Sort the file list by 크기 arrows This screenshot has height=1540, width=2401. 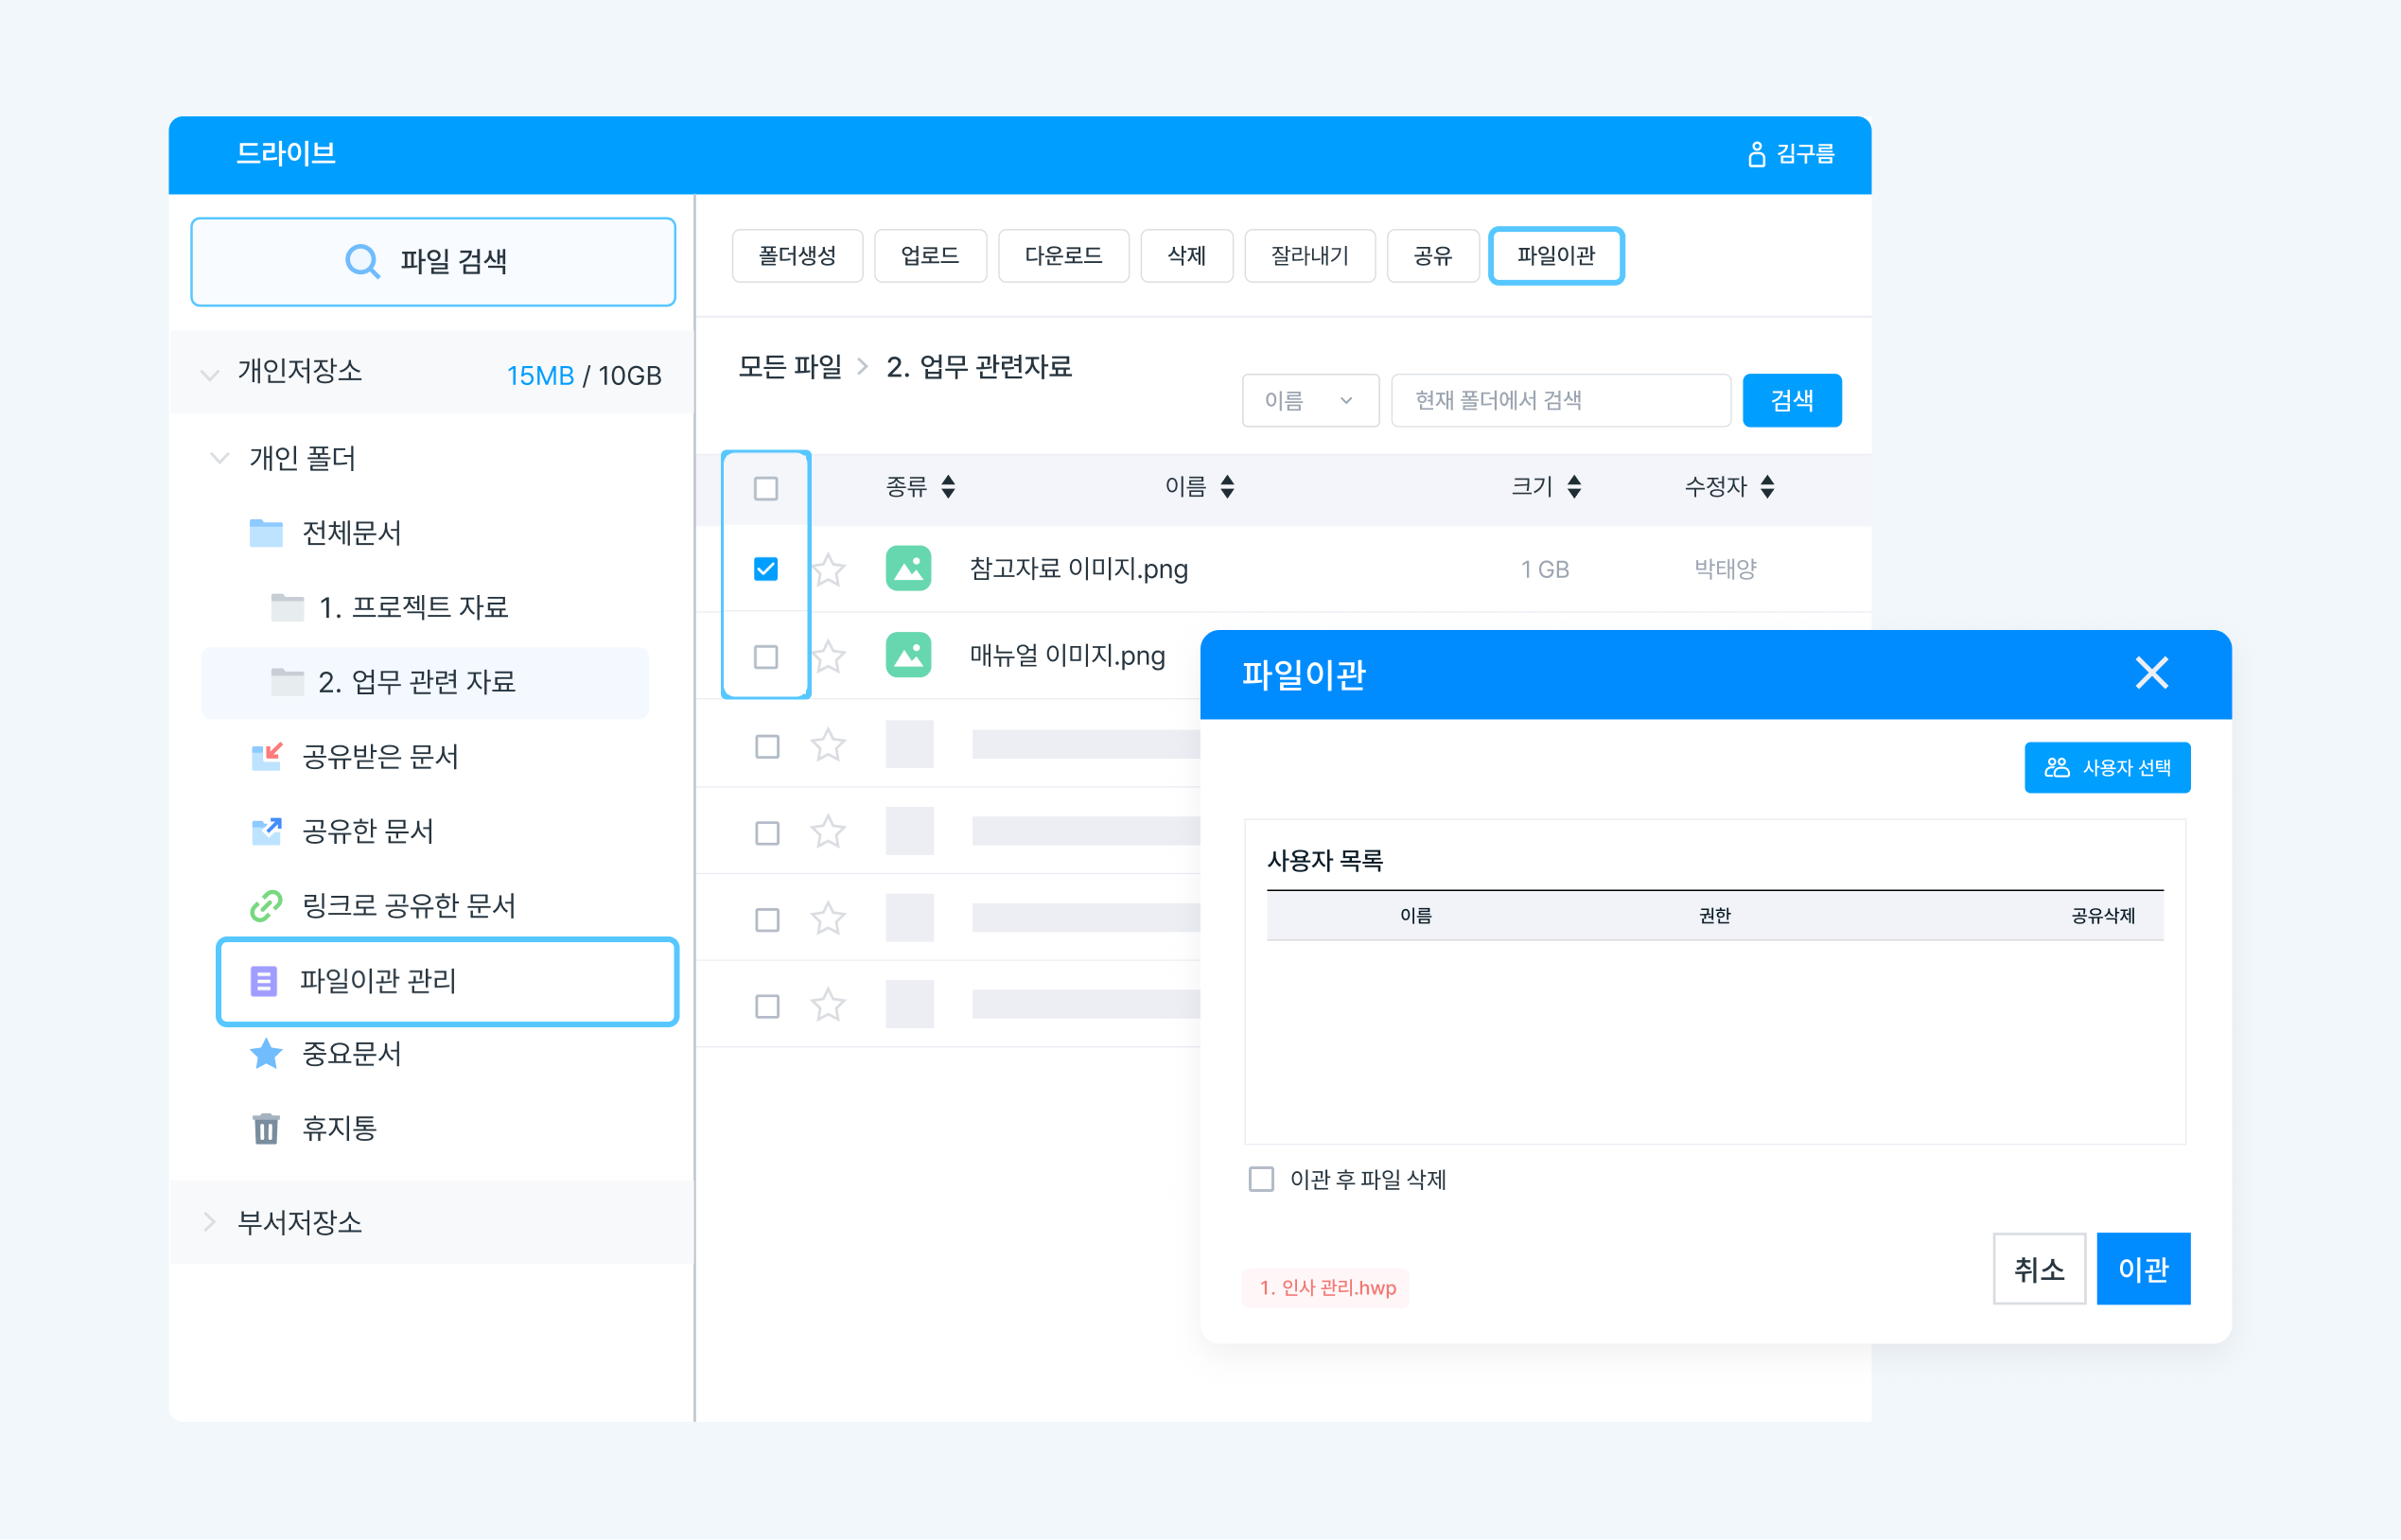(x=1574, y=487)
